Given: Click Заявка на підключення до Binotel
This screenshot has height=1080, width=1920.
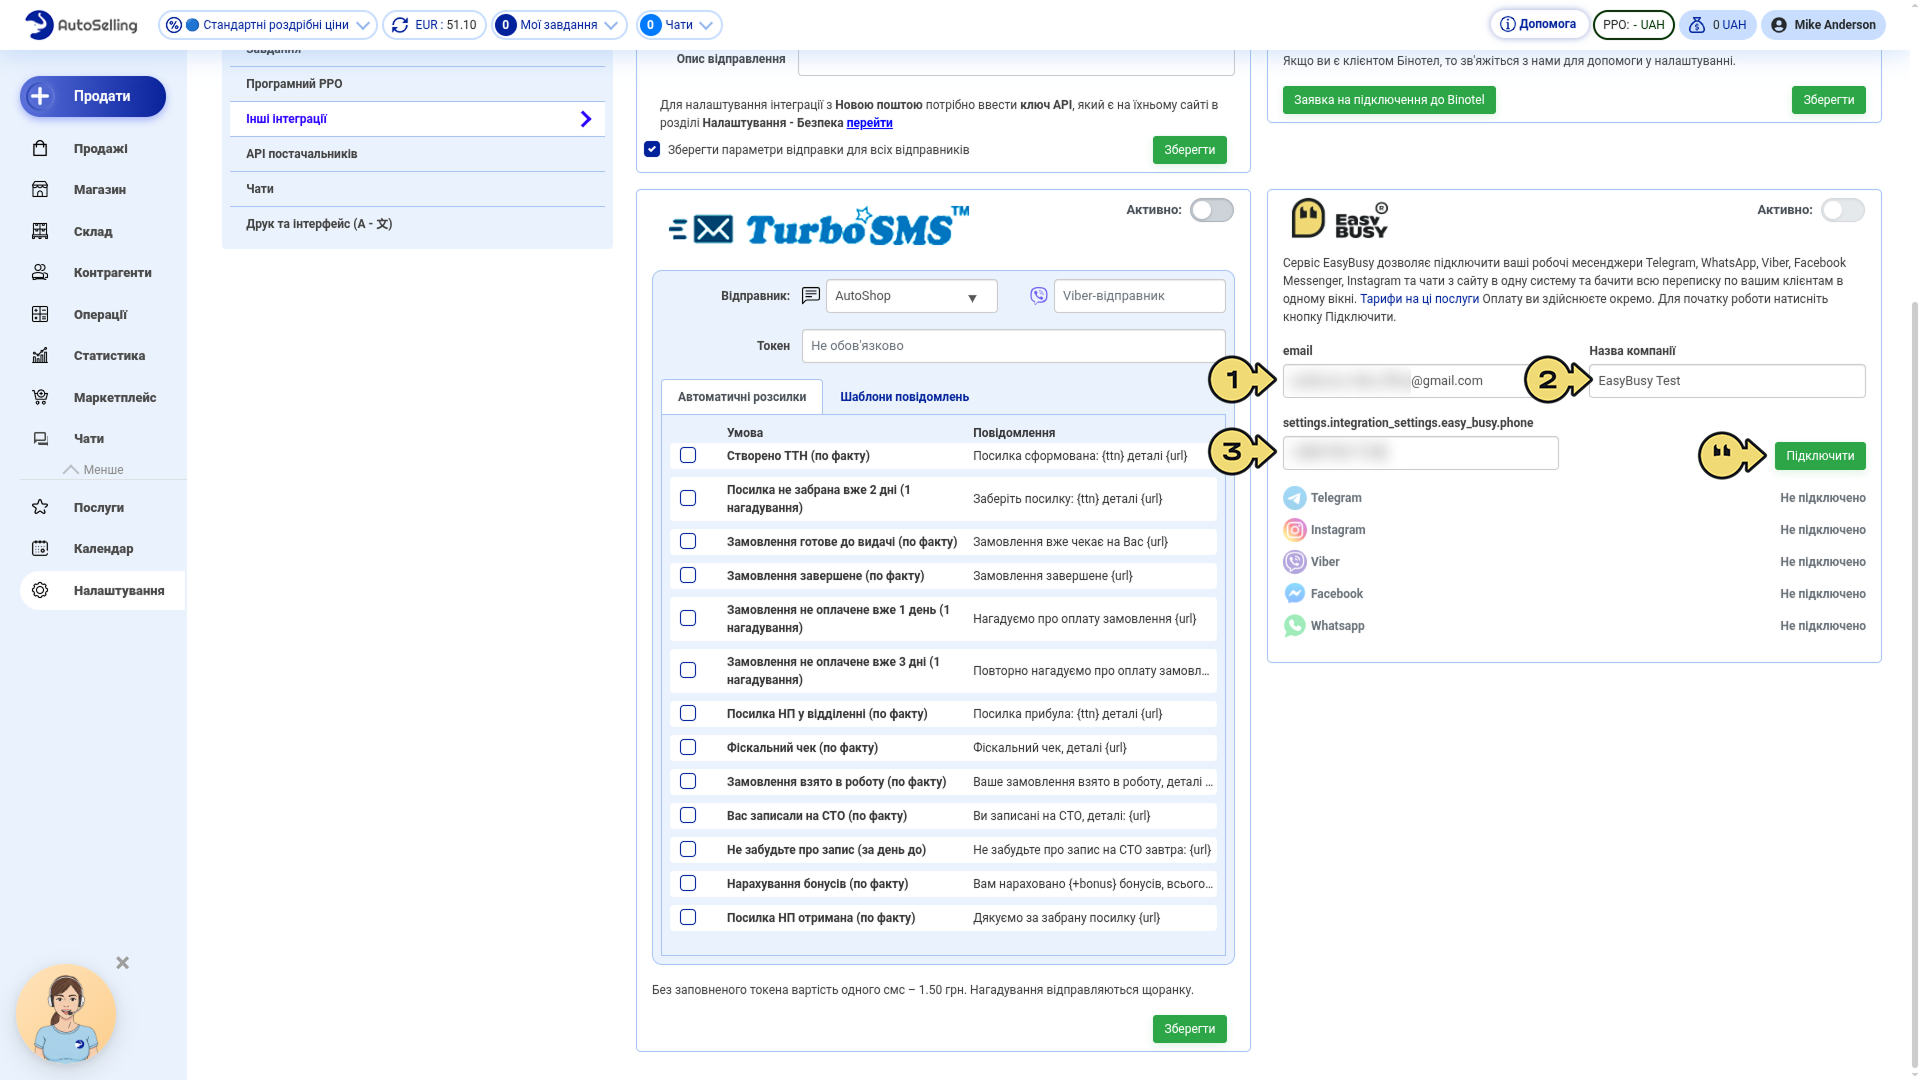Looking at the screenshot, I should [x=1389, y=100].
